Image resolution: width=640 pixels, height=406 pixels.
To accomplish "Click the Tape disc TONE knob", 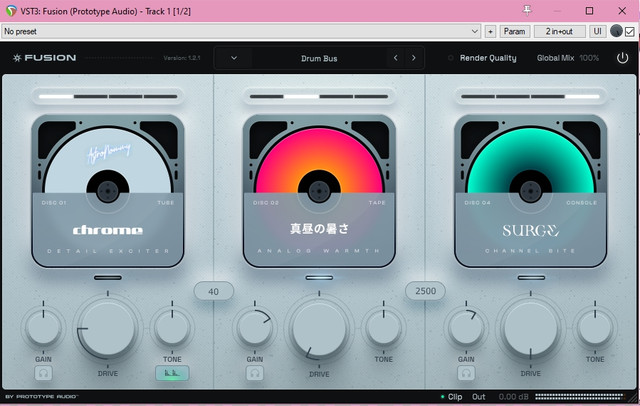I will pyautogui.click(x=384, y=328).
